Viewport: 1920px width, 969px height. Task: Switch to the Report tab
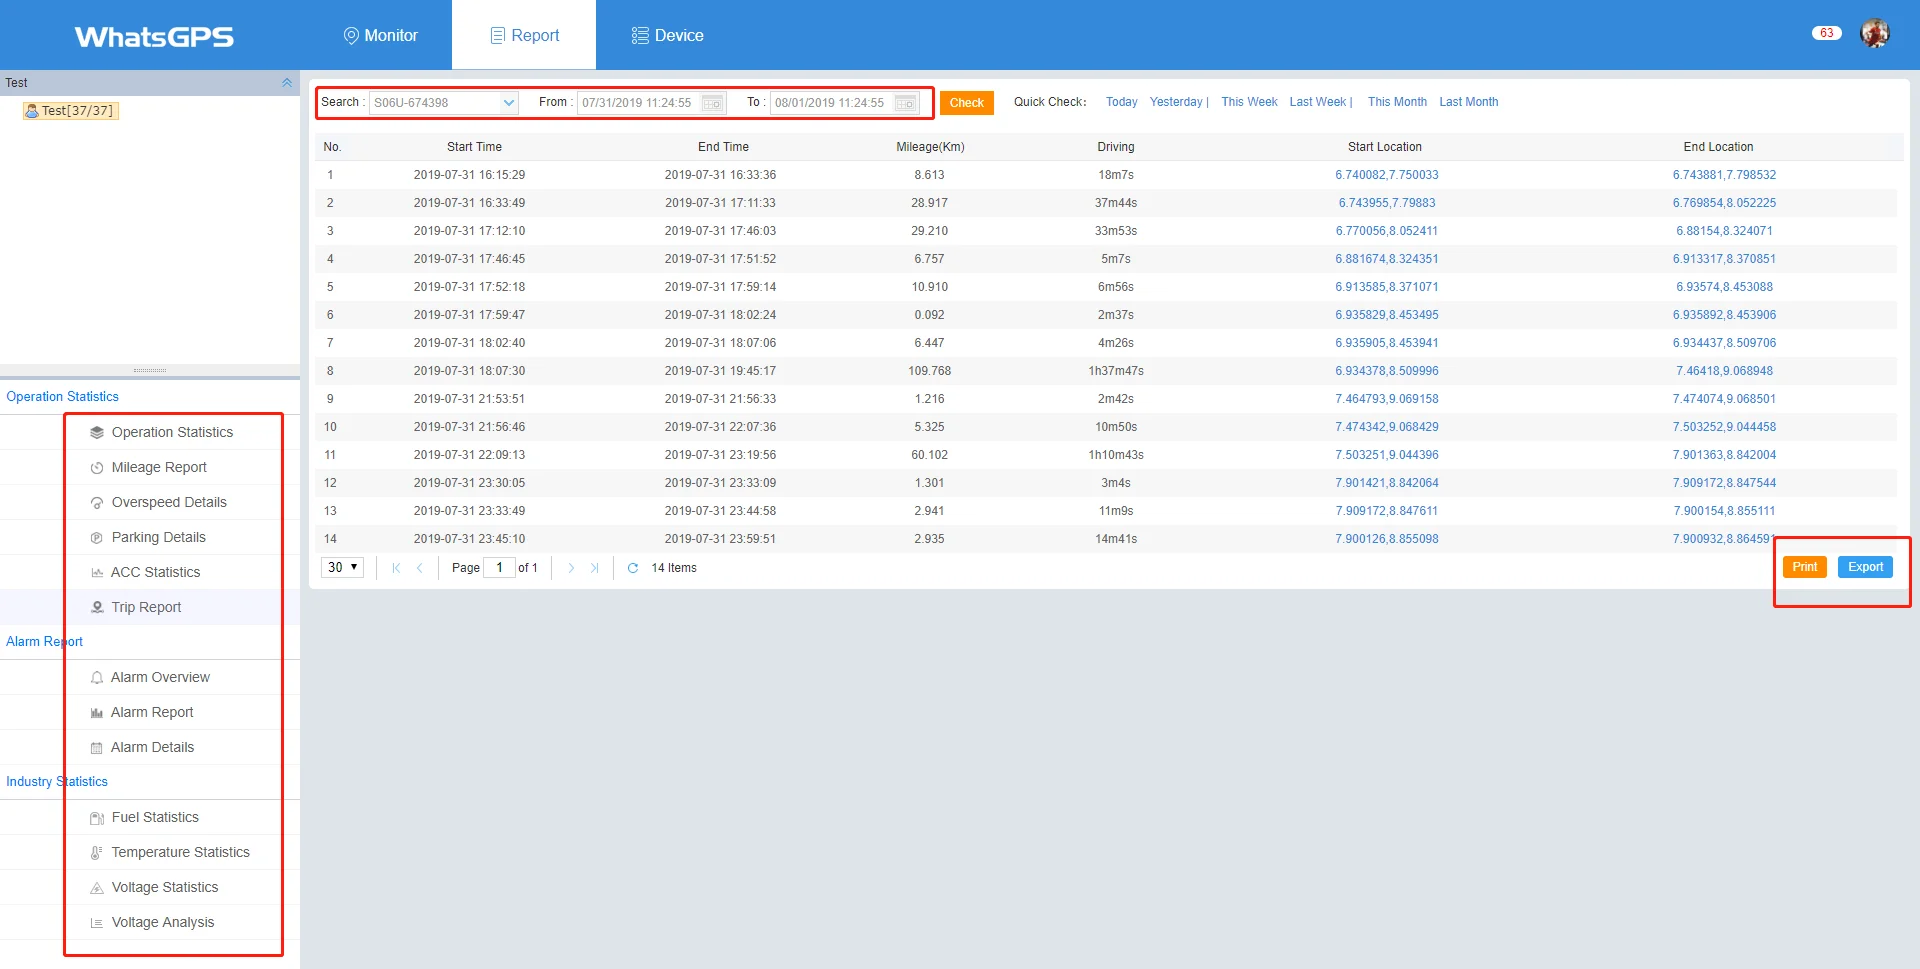524,35
